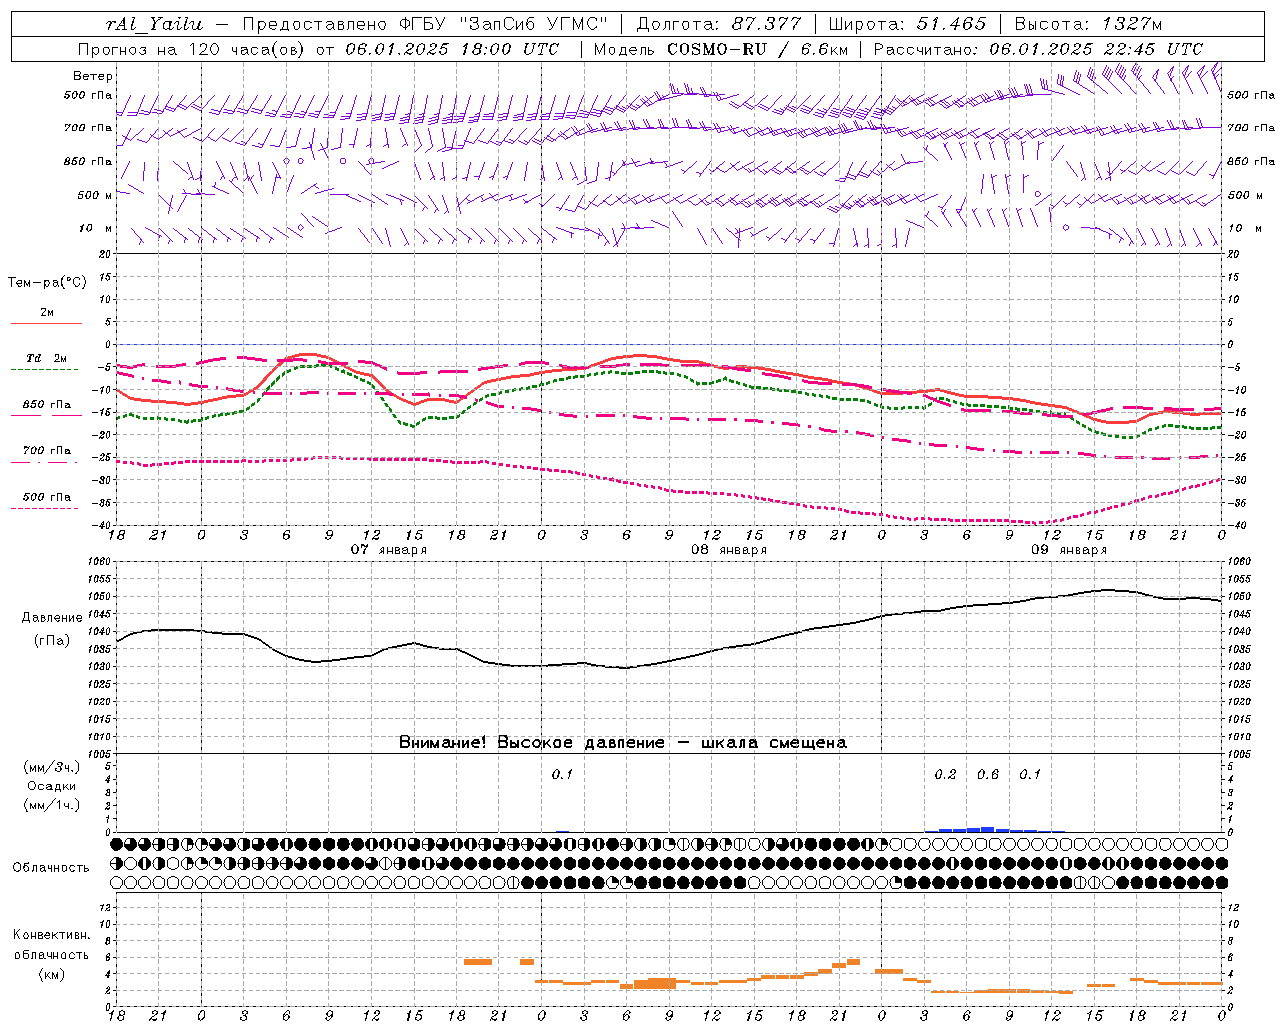Viewport: 1280px width, 1024px height.
Task: Click the (гПа) unit under Давление
Action: coord(52,641)
